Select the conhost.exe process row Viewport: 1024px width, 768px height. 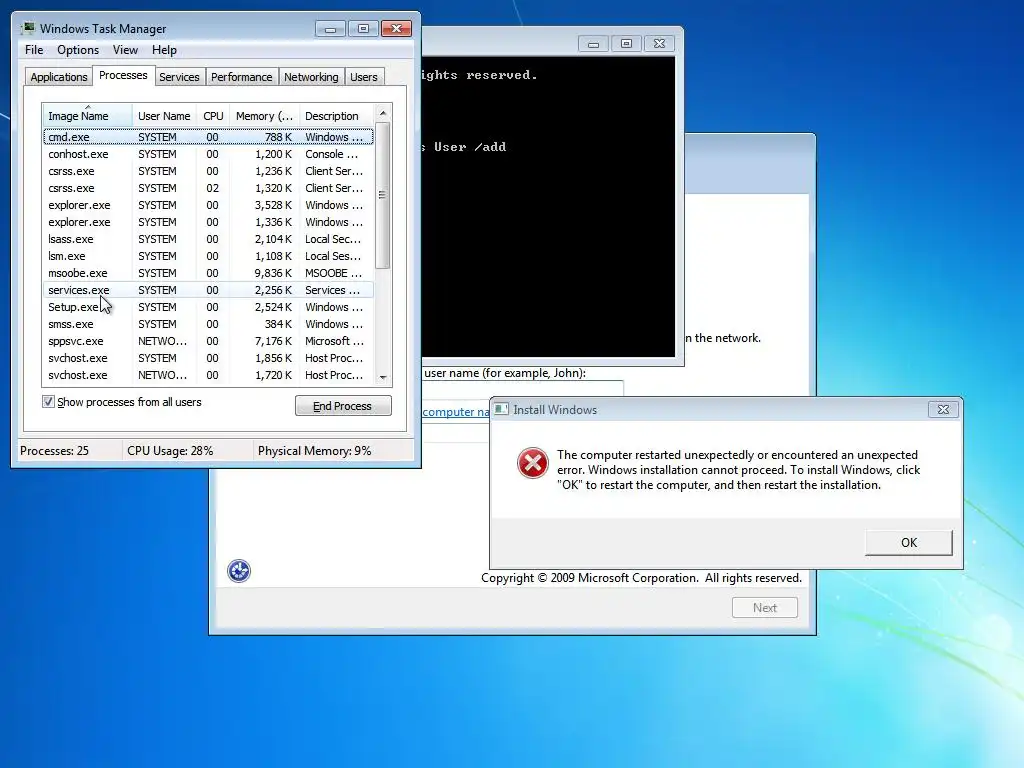208,154
